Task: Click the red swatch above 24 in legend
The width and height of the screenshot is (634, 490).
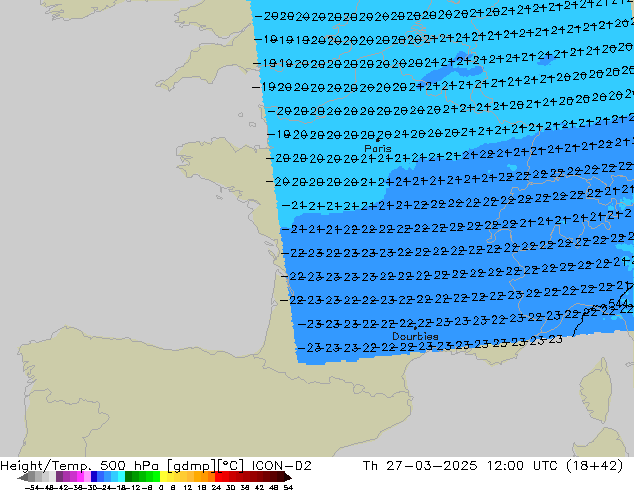Action: tap(218, 477)
